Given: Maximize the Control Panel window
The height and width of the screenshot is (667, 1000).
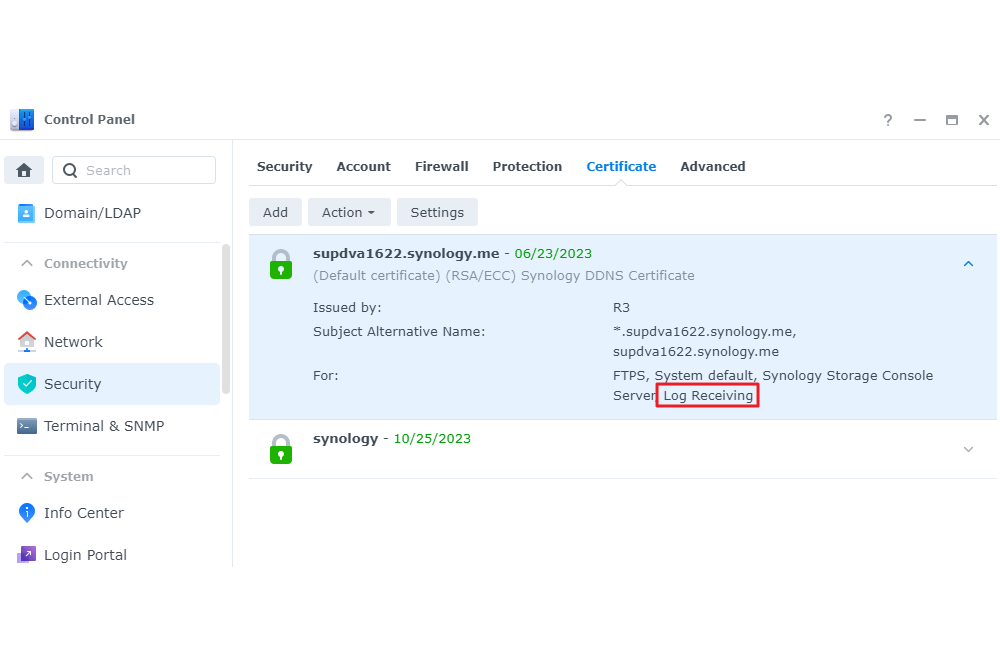Looking at the screenshot, I should click(952, 120).
